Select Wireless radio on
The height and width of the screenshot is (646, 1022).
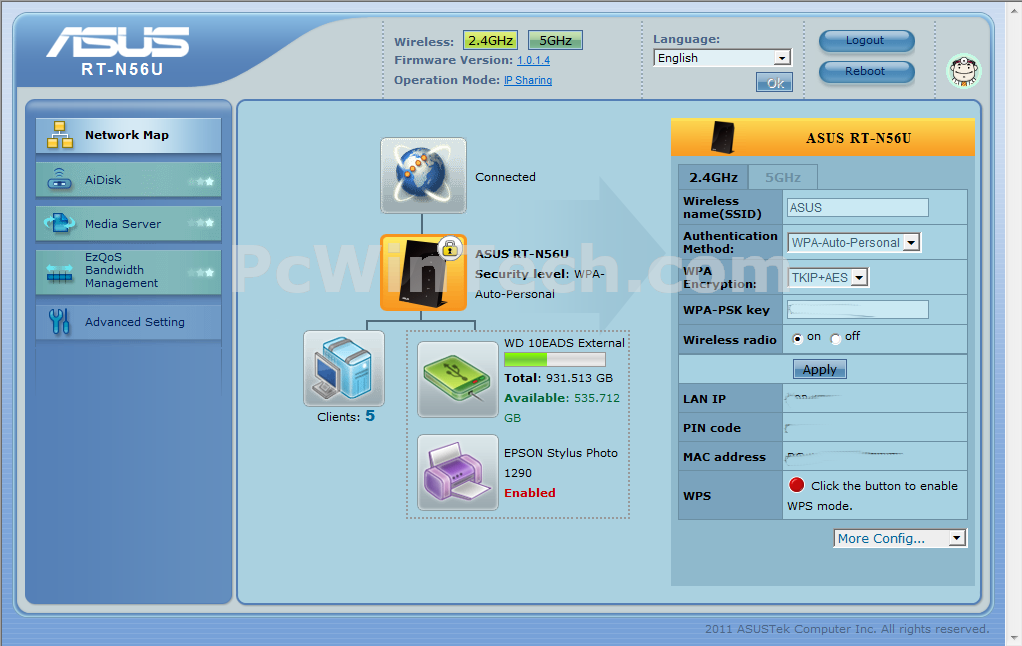[x=797, y=338]
